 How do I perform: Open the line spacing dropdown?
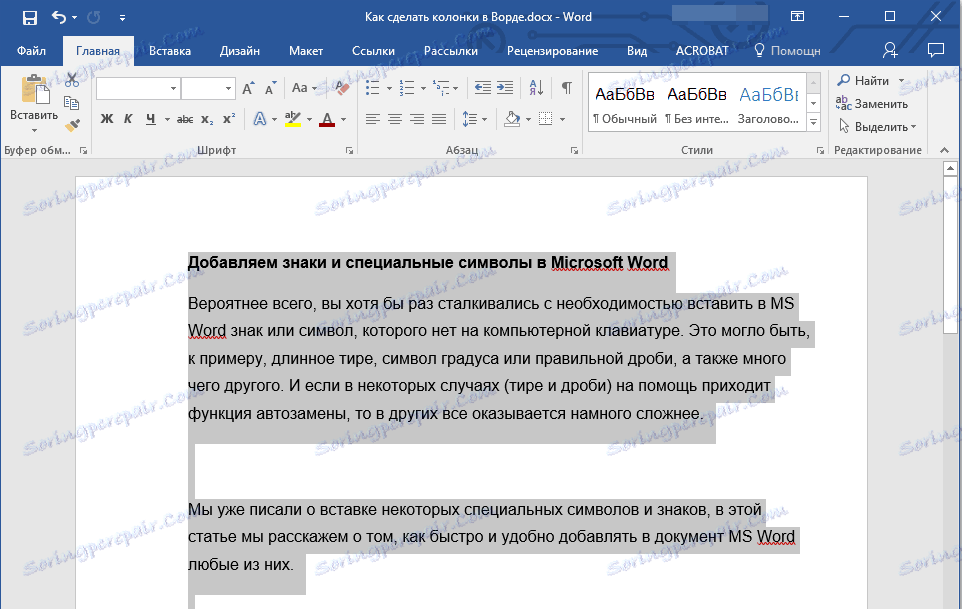click(477, 119)
